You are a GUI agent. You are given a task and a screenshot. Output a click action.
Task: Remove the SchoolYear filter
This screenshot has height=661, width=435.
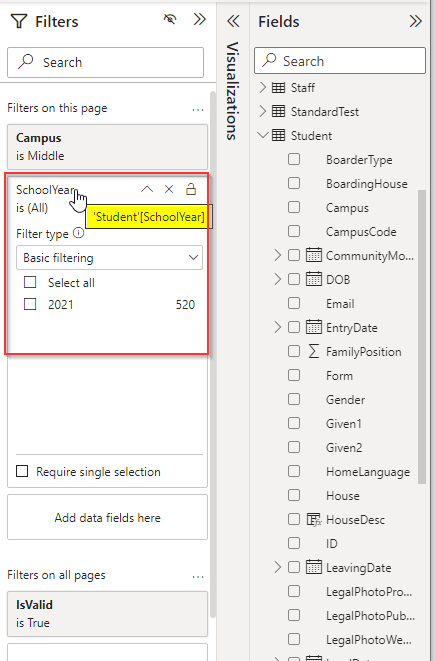pos(169,189)
